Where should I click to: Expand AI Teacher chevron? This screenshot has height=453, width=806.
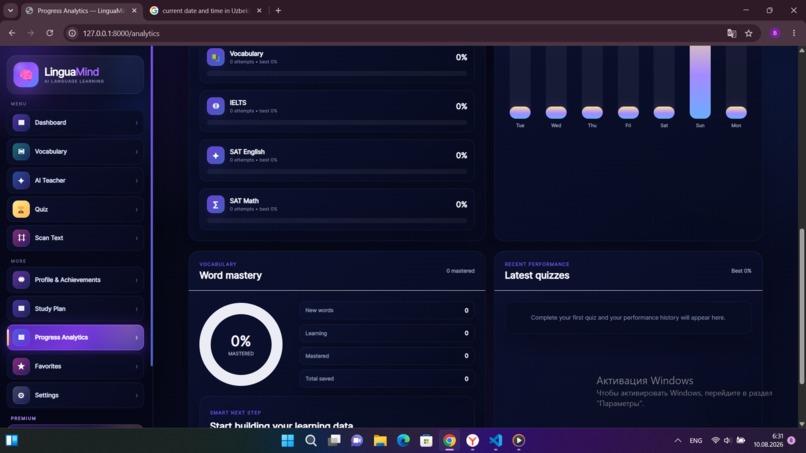(136, 180)
